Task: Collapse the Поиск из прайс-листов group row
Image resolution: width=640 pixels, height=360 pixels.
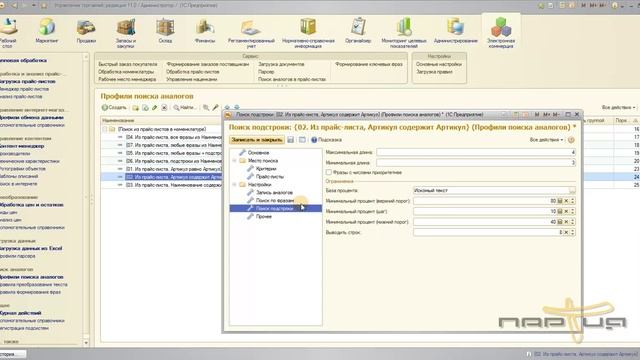Action: 105,129
